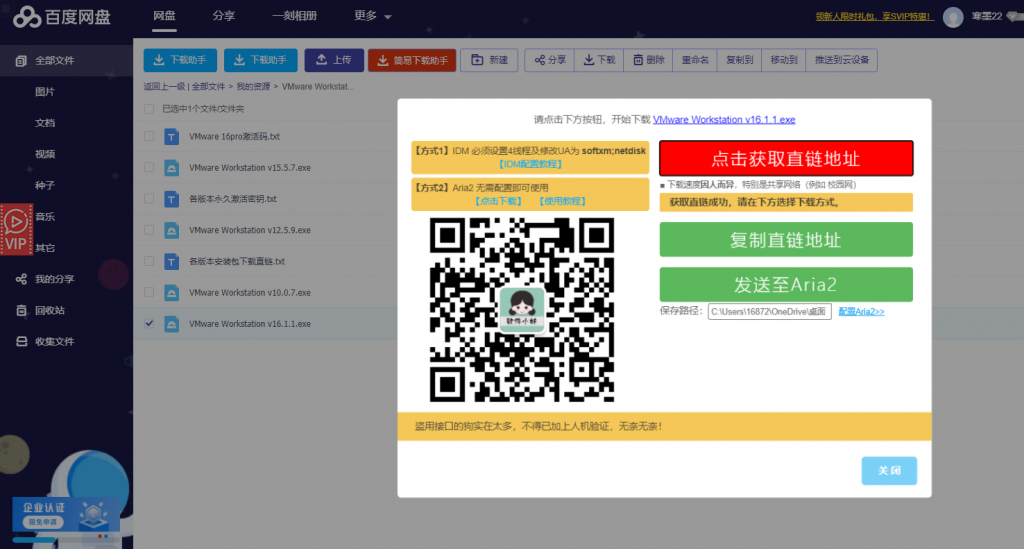
Task: Click the 推送到云设备 button
Action: point(842,60)
